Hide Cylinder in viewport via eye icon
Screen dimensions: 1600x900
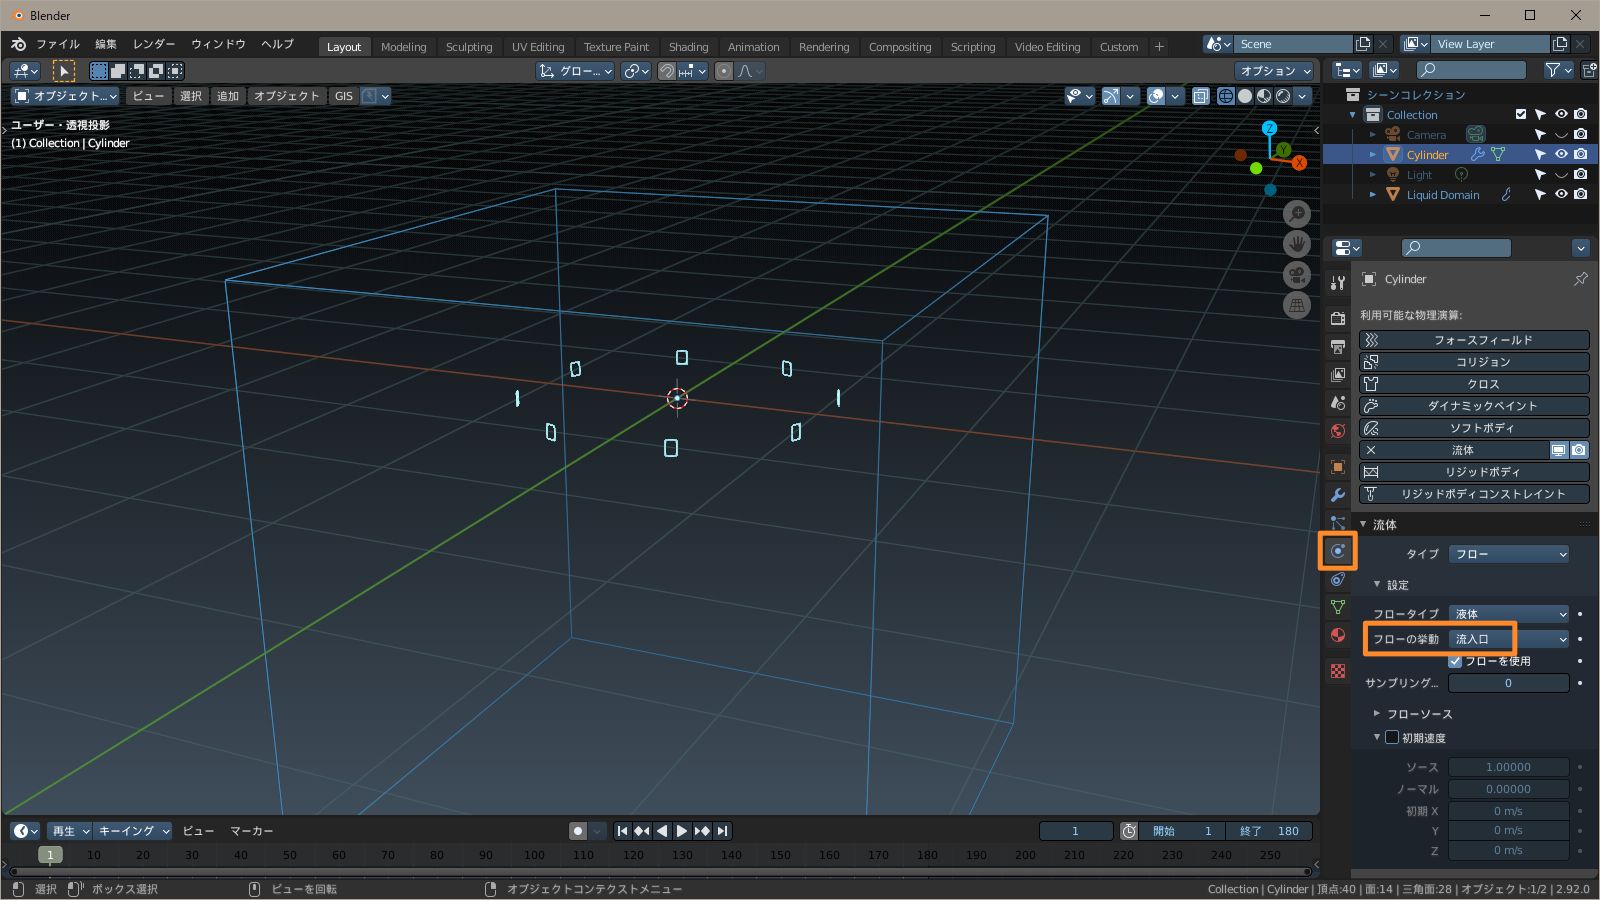pos(1561,154)
